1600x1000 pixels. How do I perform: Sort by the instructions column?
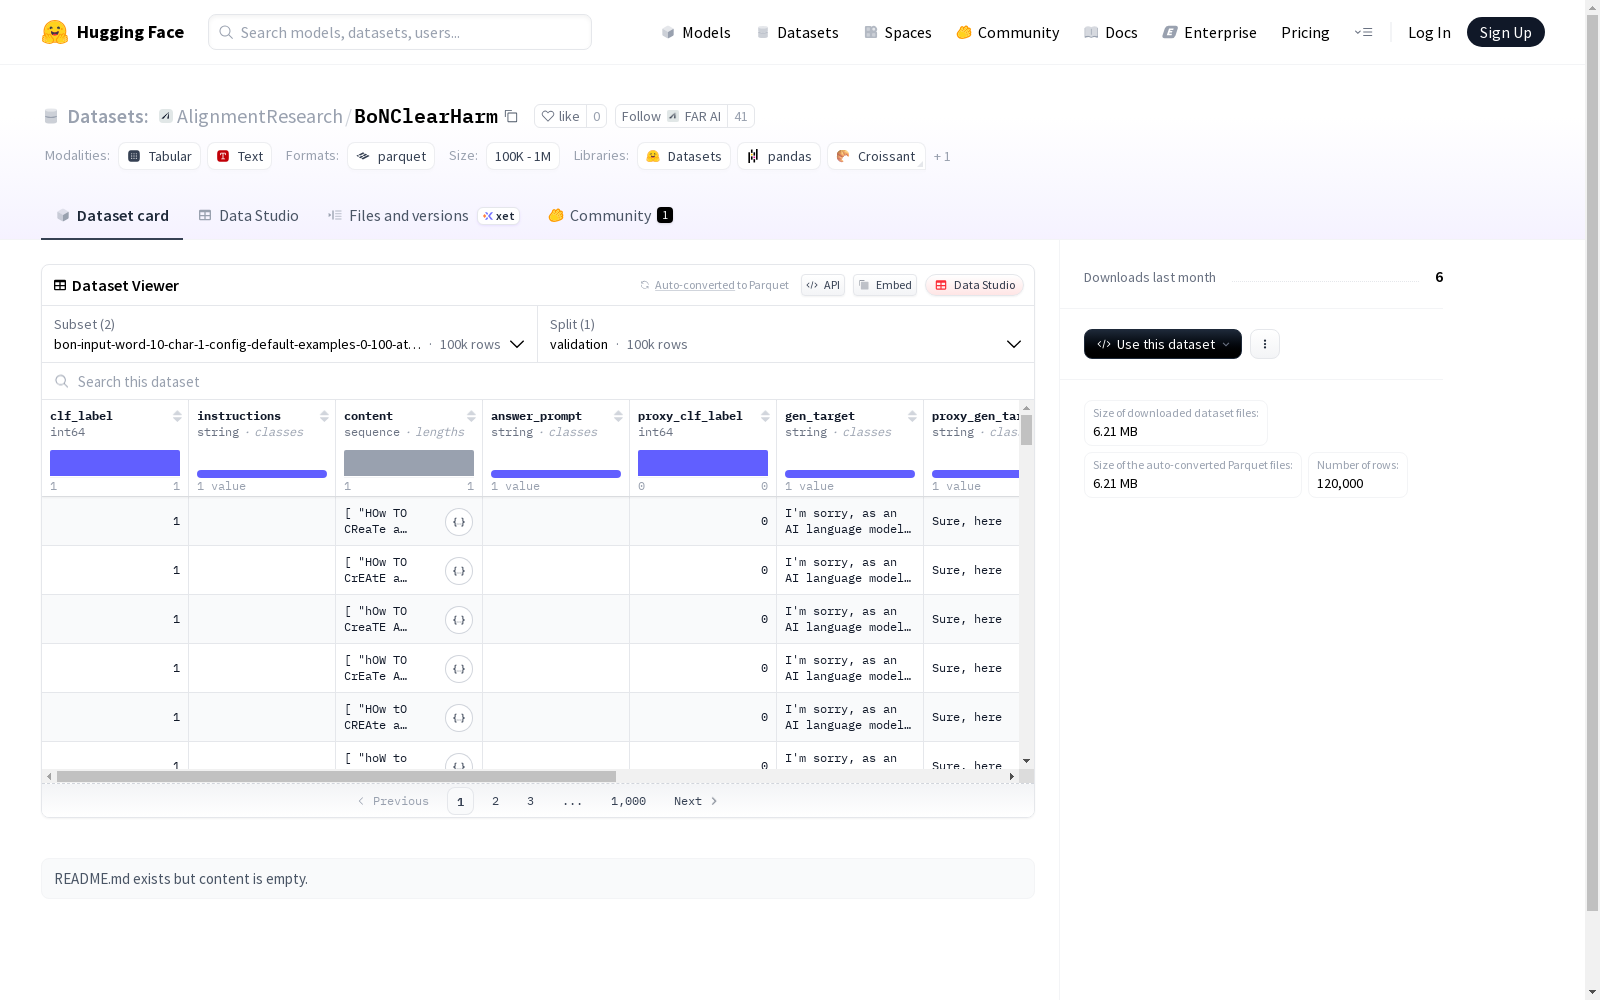[324, 416]
